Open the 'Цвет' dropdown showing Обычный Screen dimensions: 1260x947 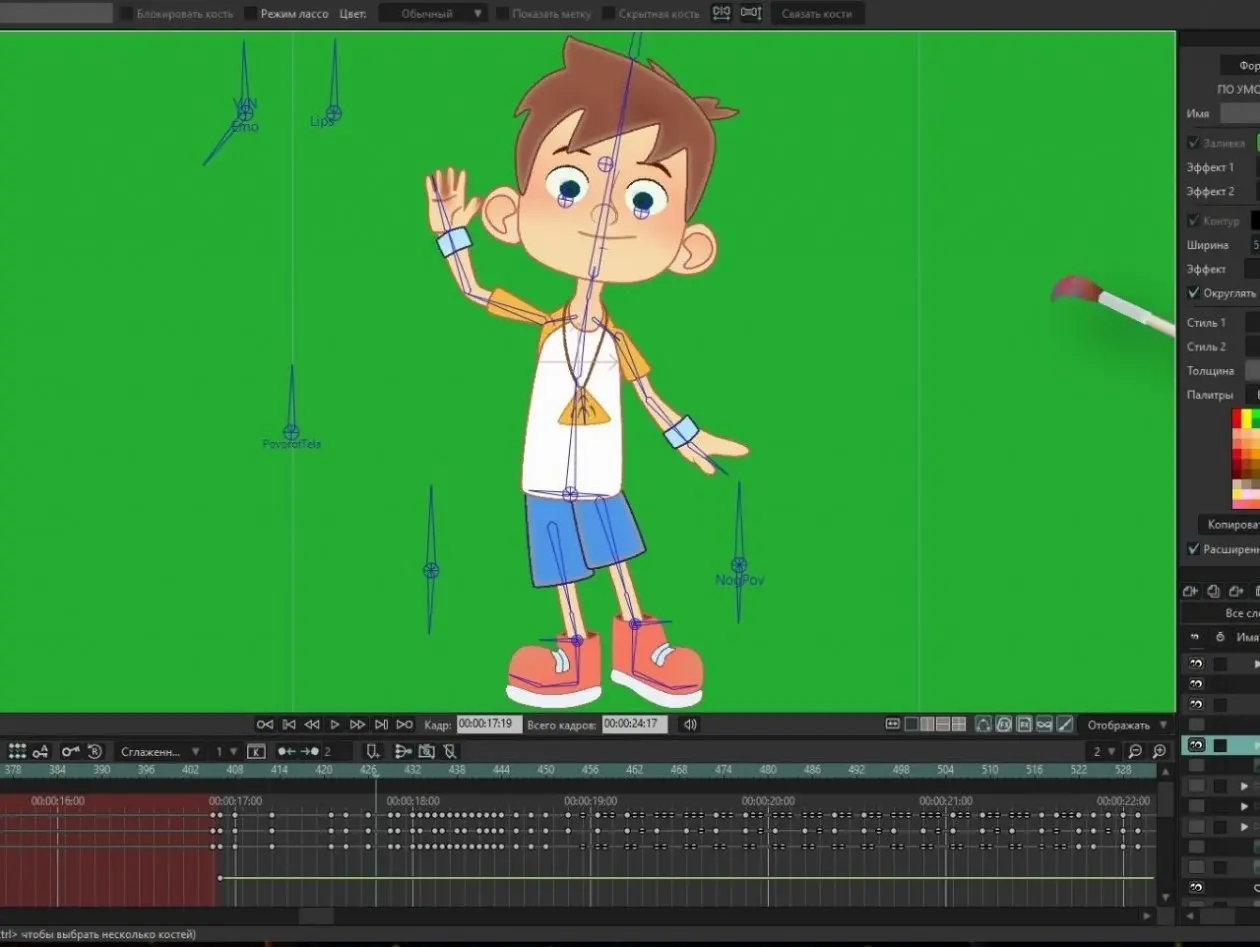433,14
